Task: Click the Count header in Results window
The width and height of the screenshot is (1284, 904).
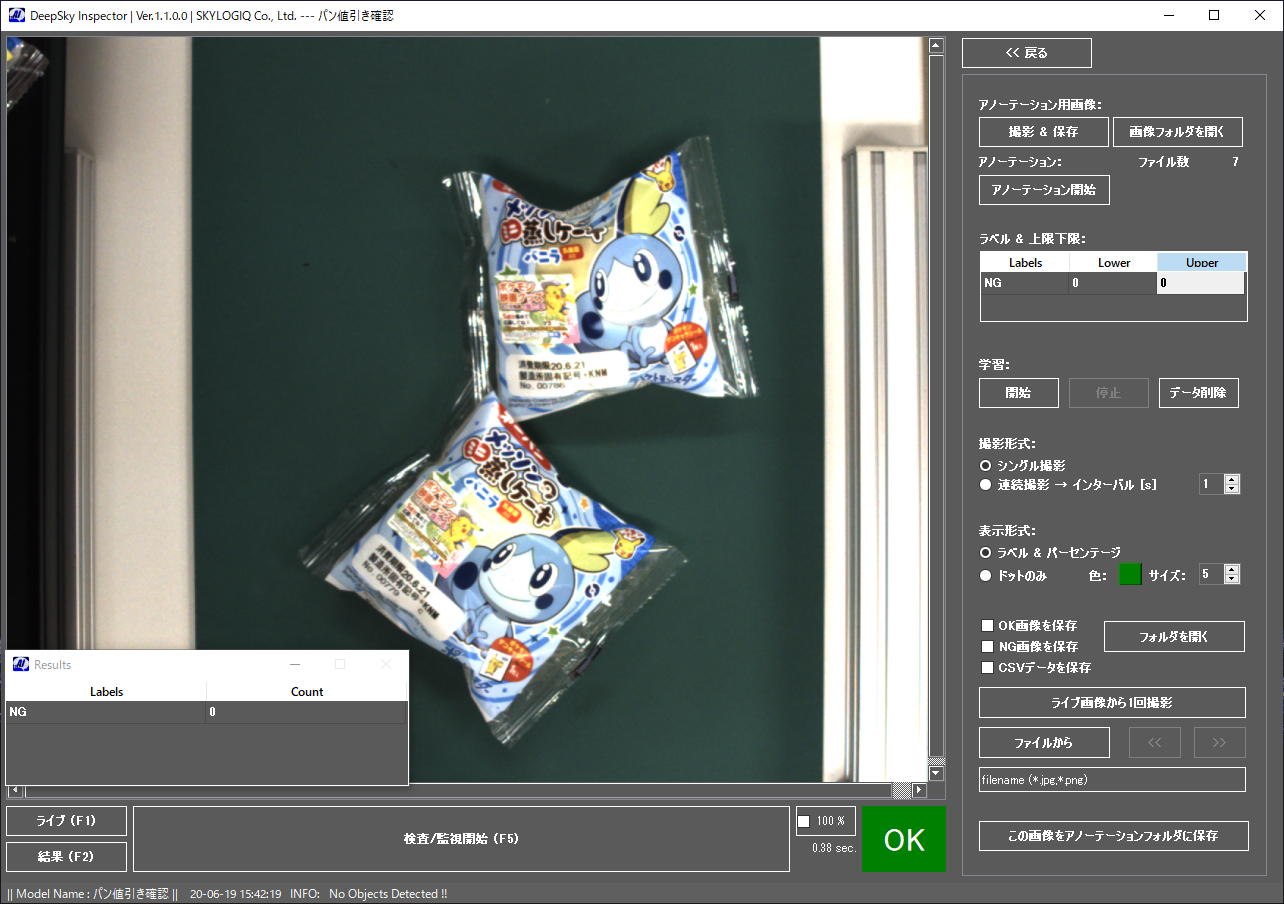Action: (x=307, y=692)
